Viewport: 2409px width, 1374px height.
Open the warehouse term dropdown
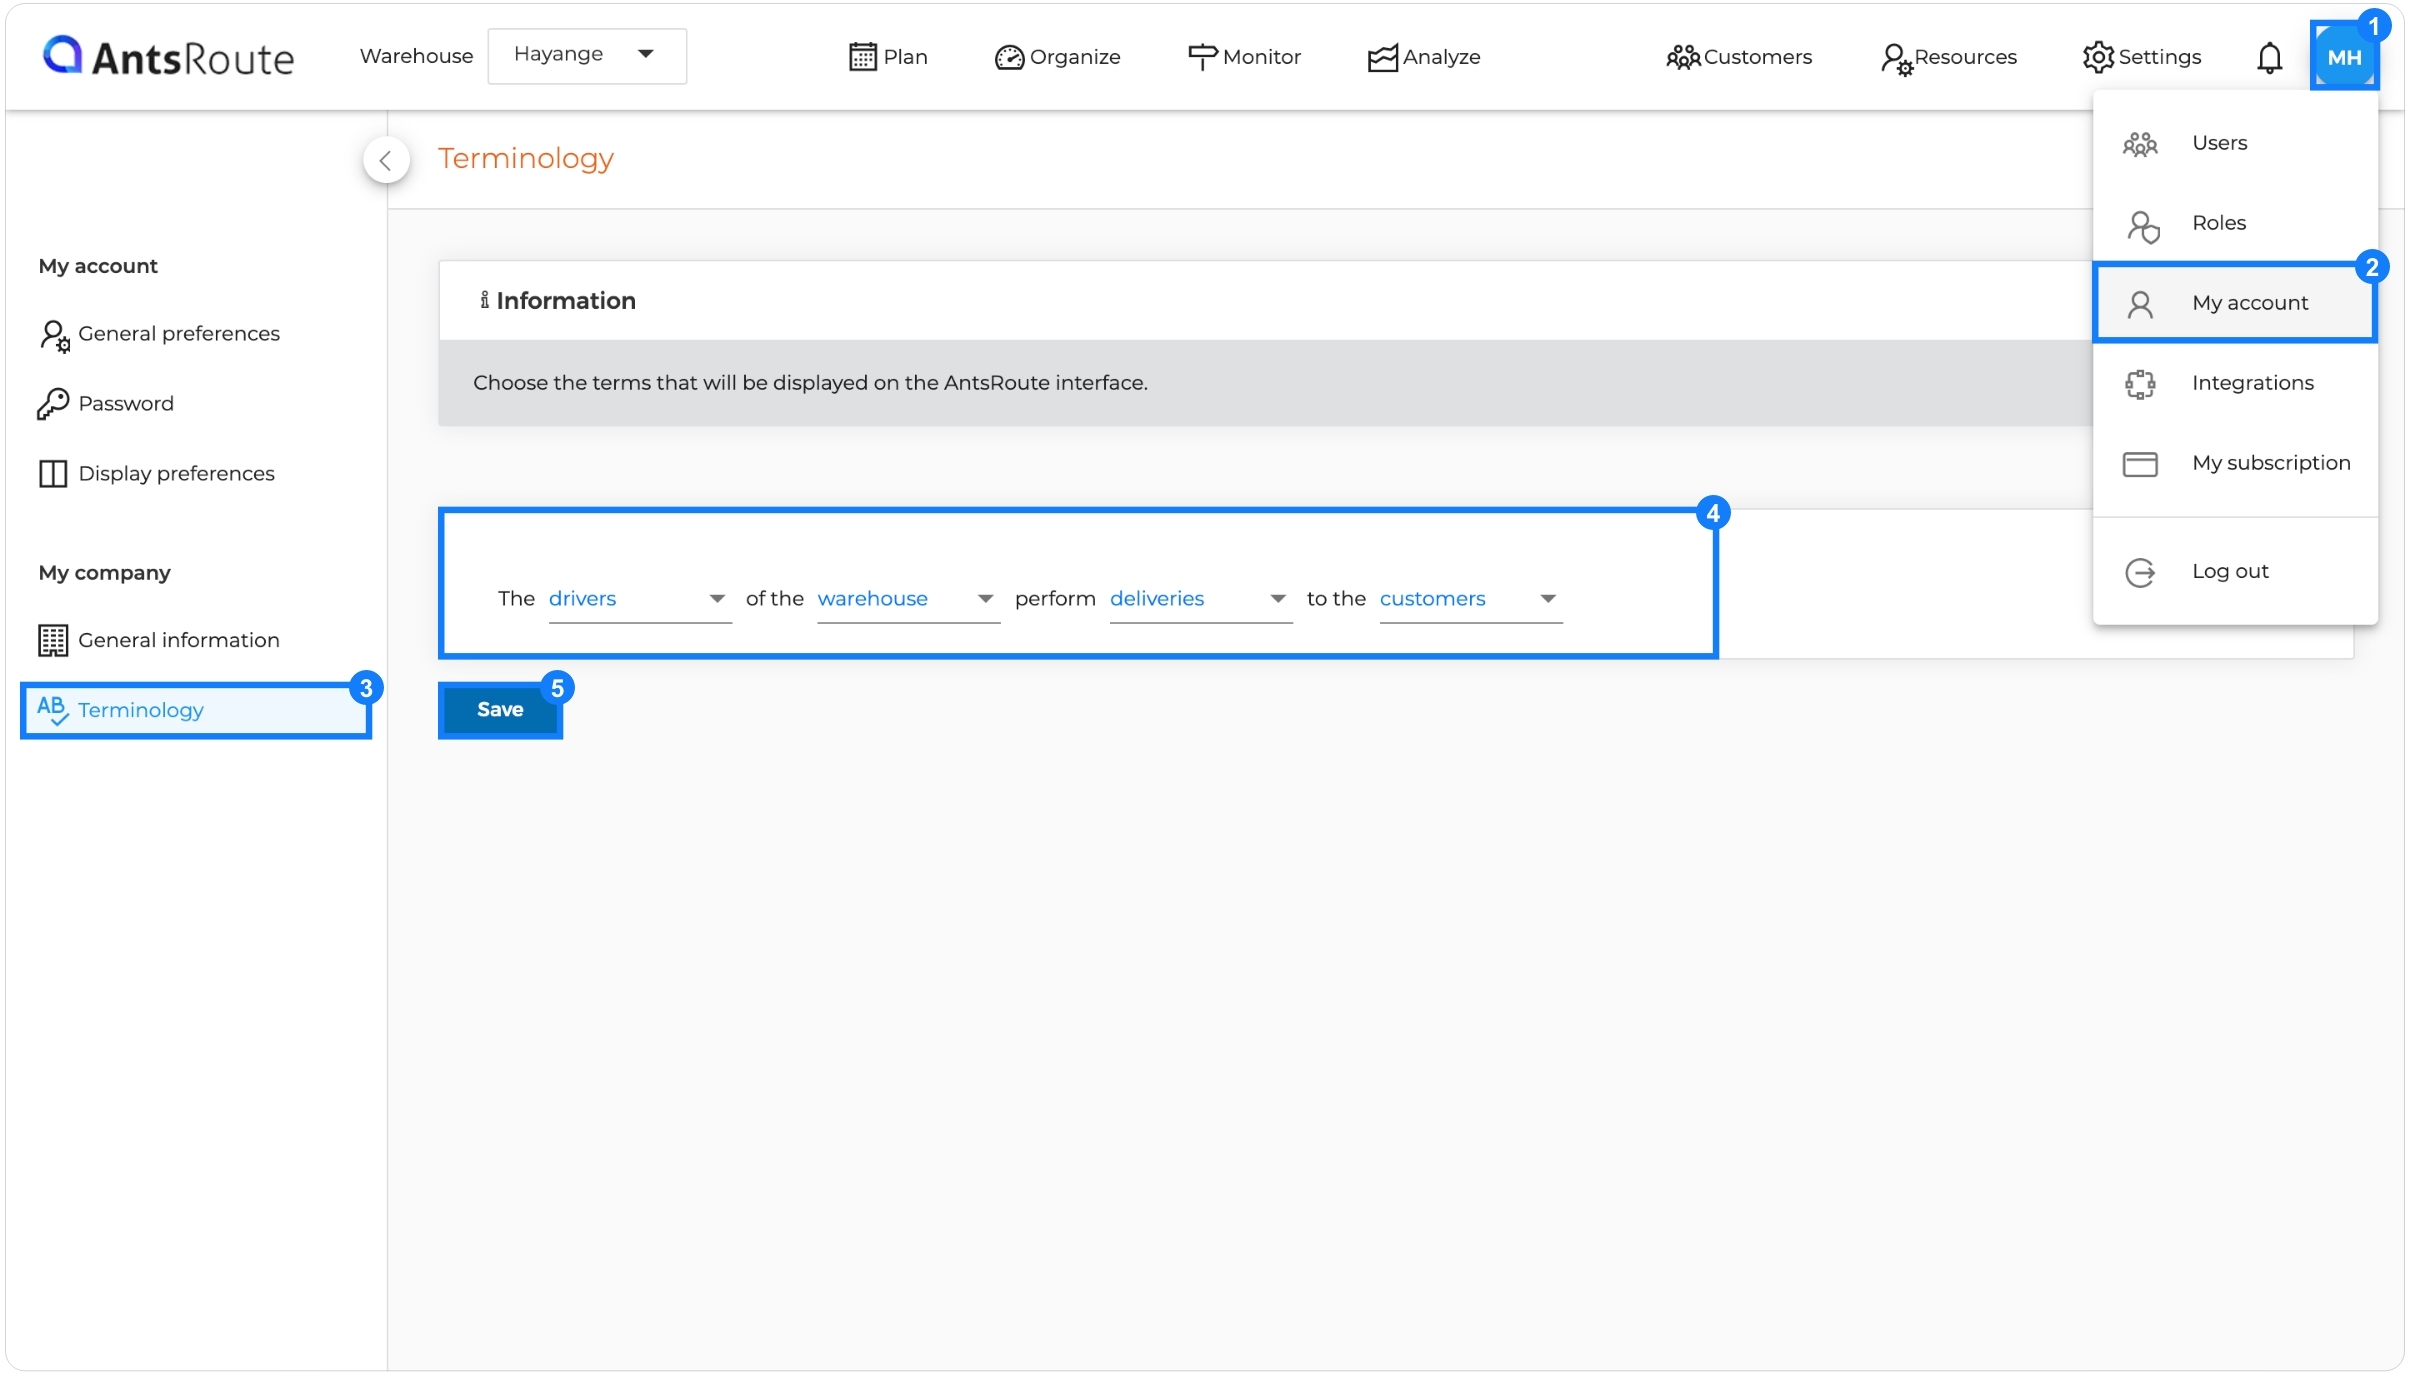[908, 599]
